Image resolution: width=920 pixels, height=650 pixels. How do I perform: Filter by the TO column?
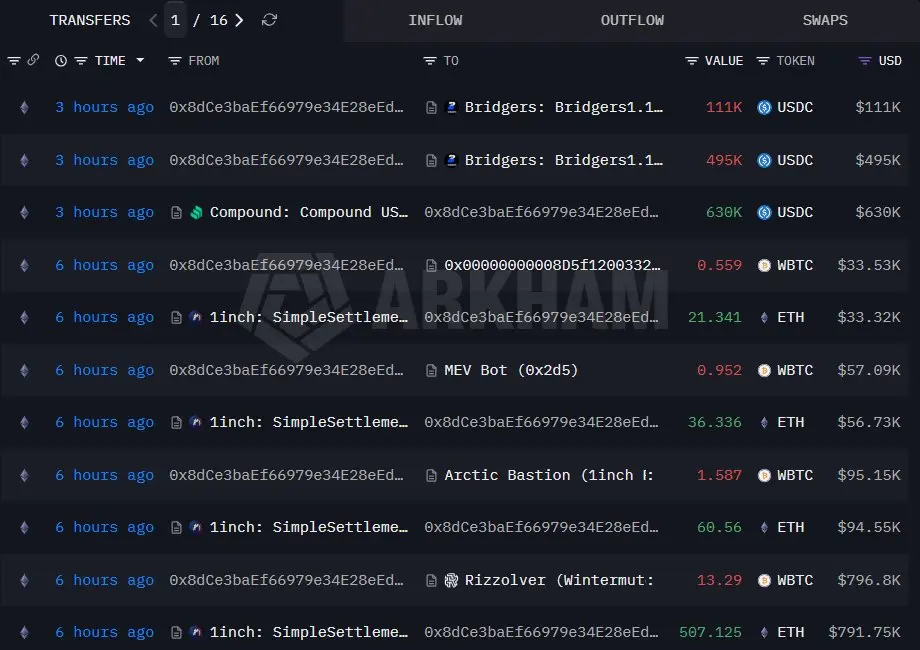point(430,61)
